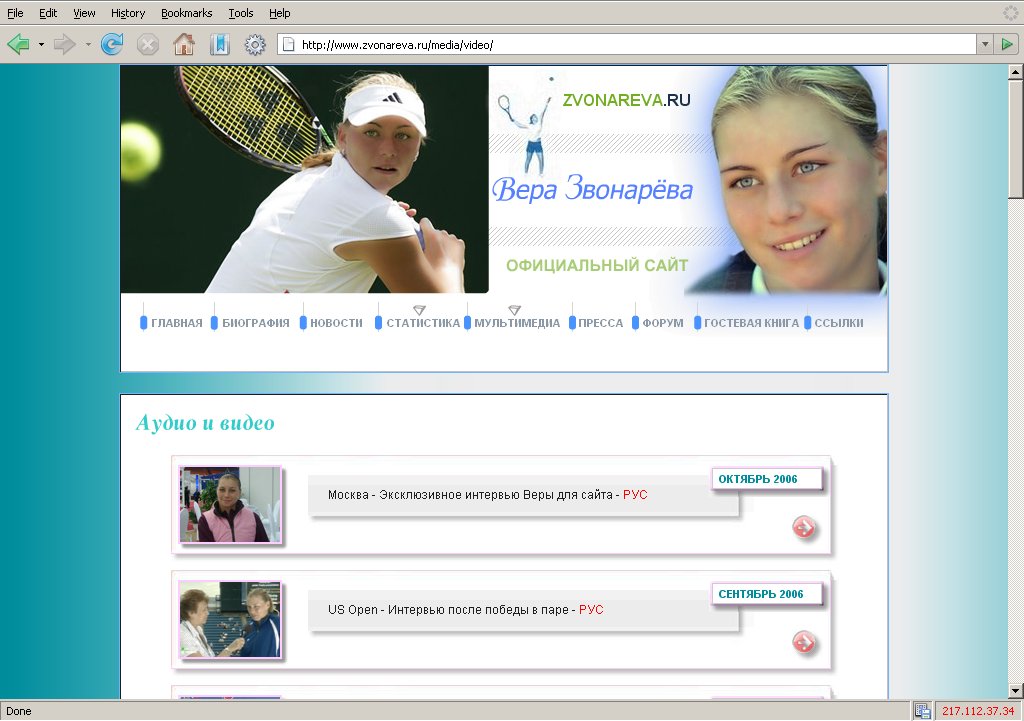
Task: Open the ССЫЛКИ page
Action: coord(839,323)
